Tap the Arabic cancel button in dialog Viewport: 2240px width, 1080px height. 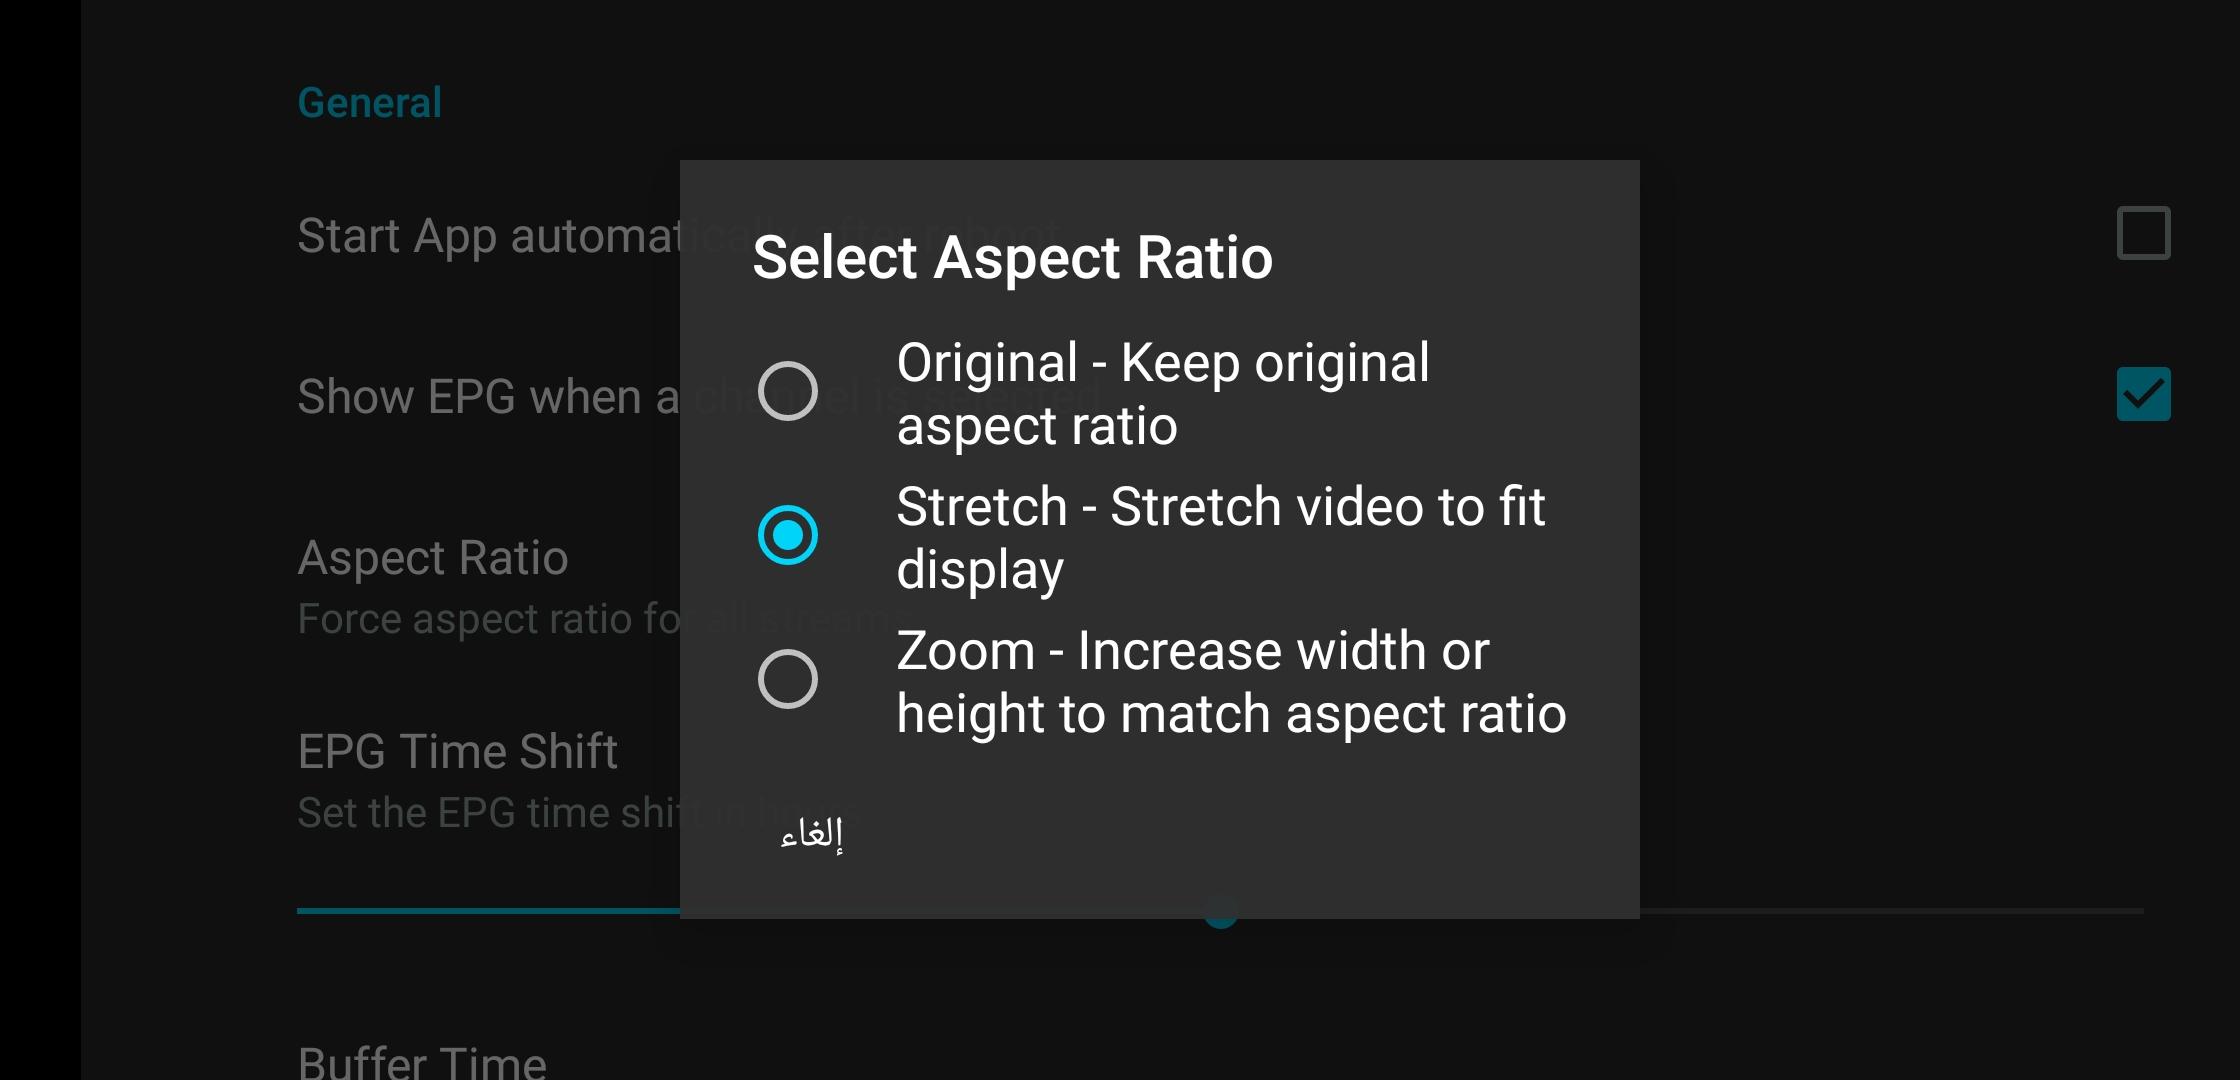tap(812, 833)
